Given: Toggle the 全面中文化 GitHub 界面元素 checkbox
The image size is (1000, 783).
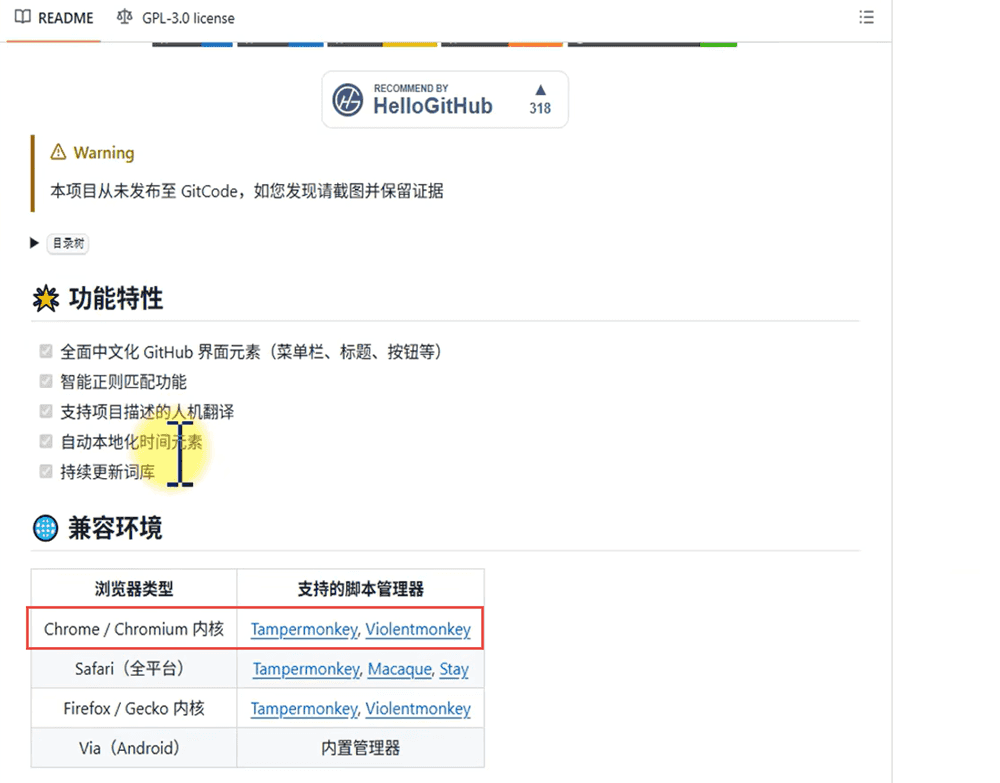Looking at the screenshot, I should [45, 352].
